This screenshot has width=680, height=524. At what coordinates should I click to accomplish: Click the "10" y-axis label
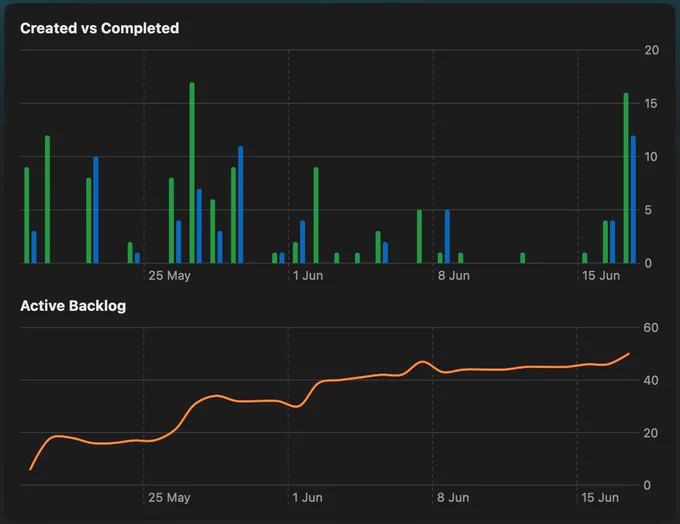point(651,157)
